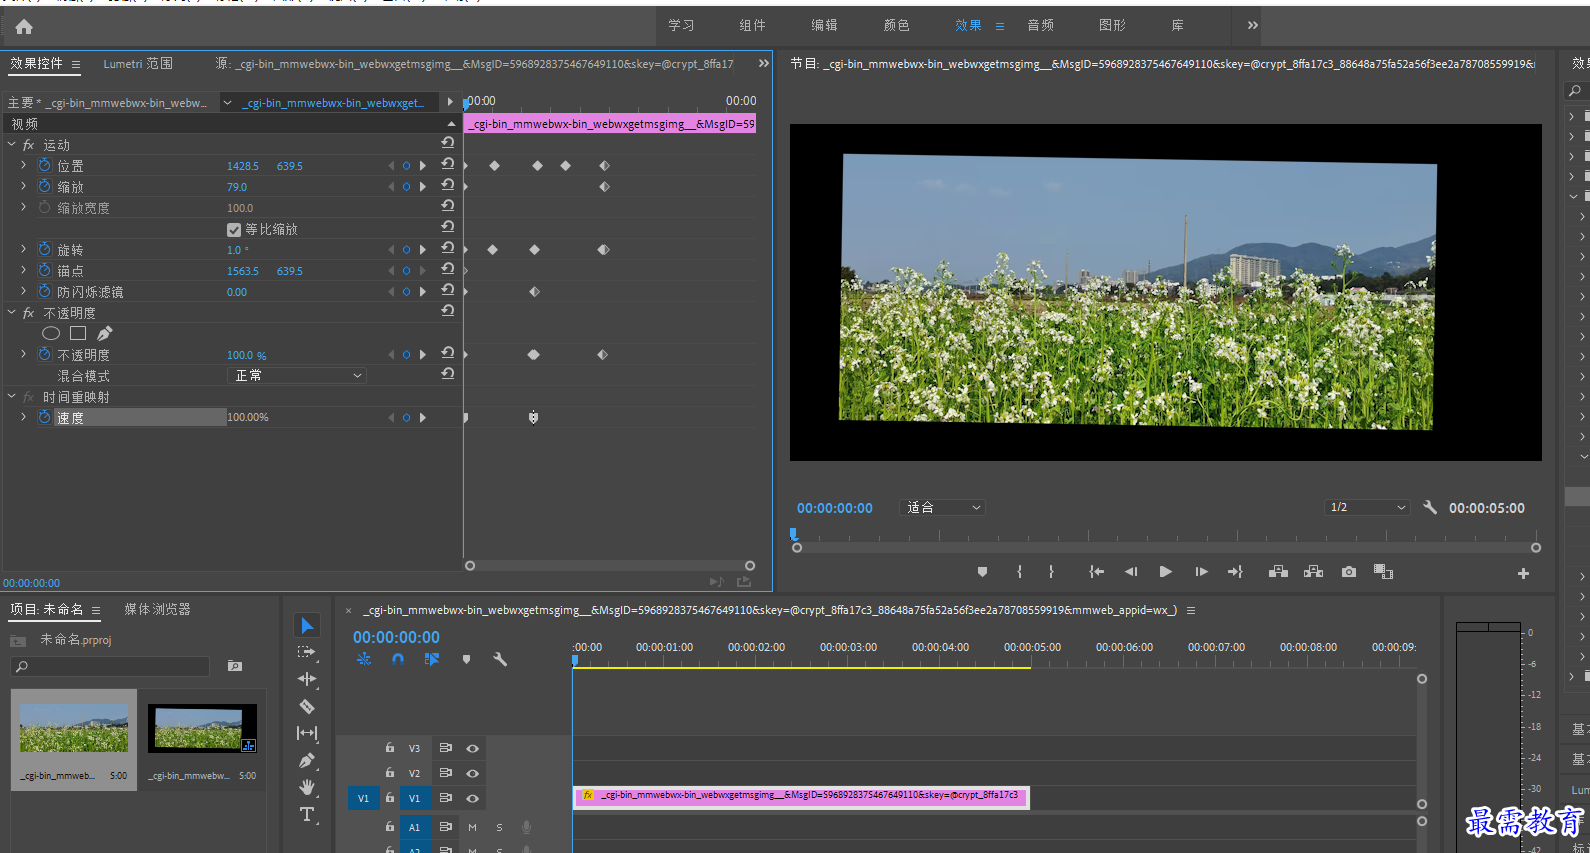Open the playback resolution 1/2 dropdown
The image size is (1590, 853).
1367,507
